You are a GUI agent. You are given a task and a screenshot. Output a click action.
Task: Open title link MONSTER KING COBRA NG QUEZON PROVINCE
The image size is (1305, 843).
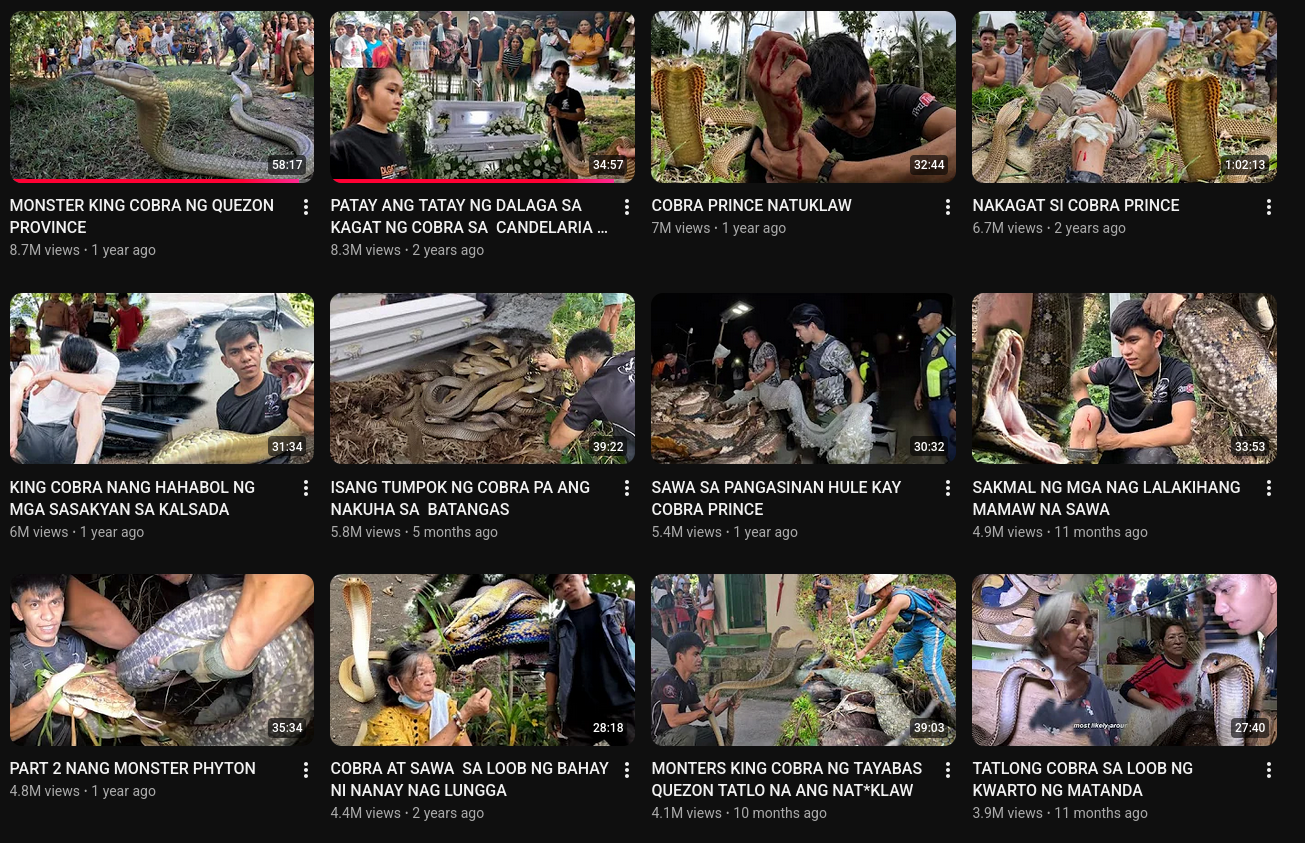(x=142, y=216)
